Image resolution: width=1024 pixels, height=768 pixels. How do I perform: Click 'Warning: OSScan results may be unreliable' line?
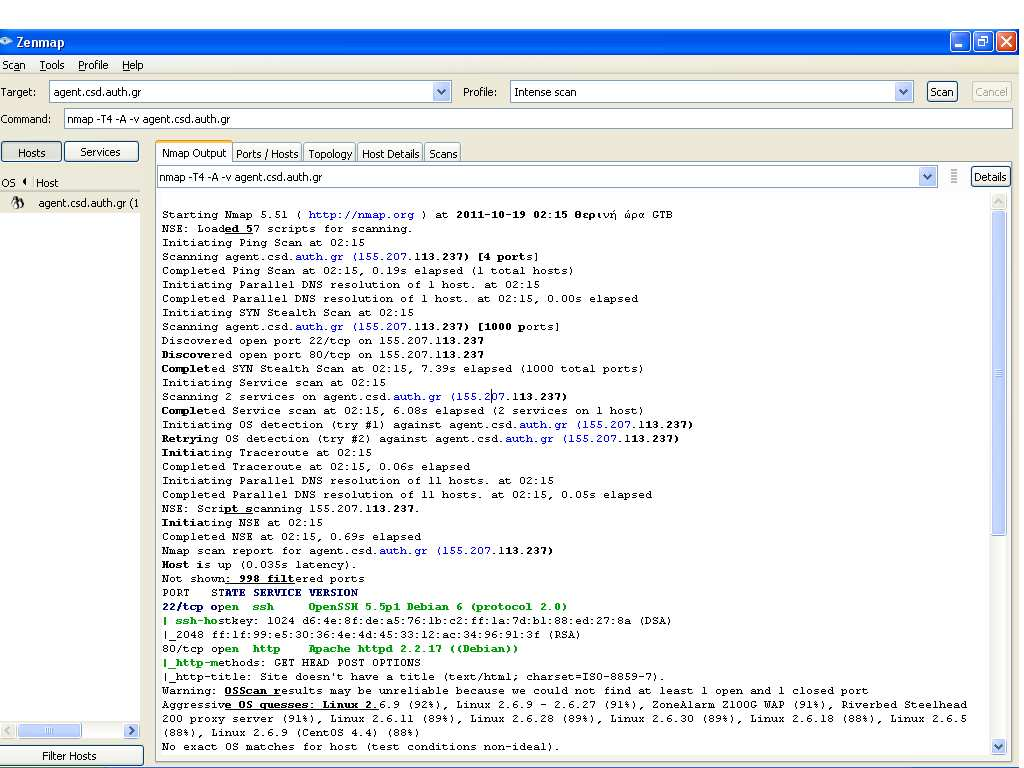pos(515,691)
